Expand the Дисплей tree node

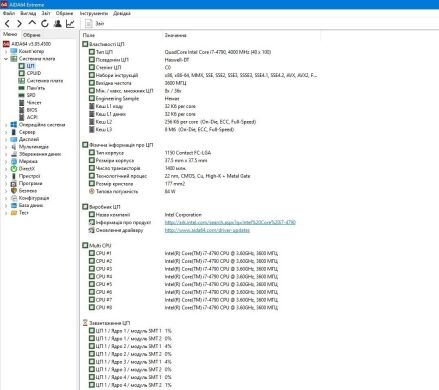coord(6,139)
